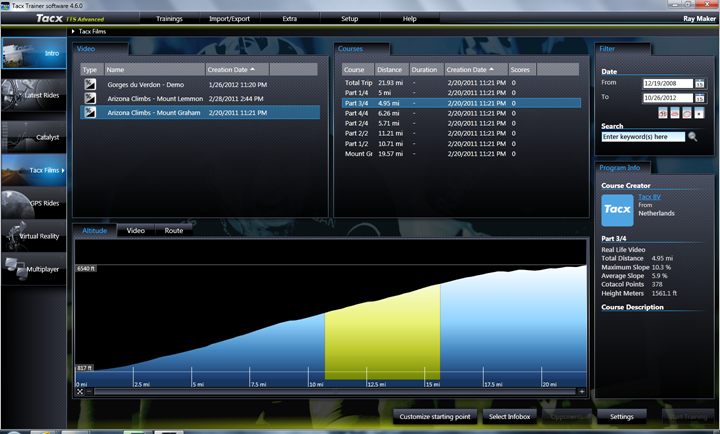Image resolution: width=720 pixels, height=434 pixels.
Task: Sort courses by the Distance column
Action: click(391, 69)
